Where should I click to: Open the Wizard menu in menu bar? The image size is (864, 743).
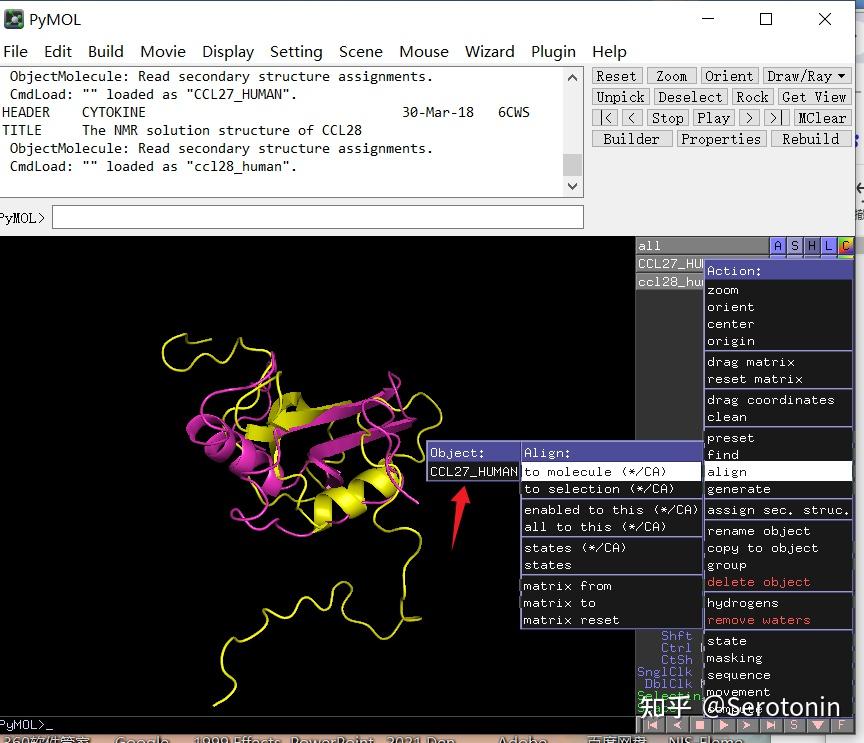pos(489,51)
